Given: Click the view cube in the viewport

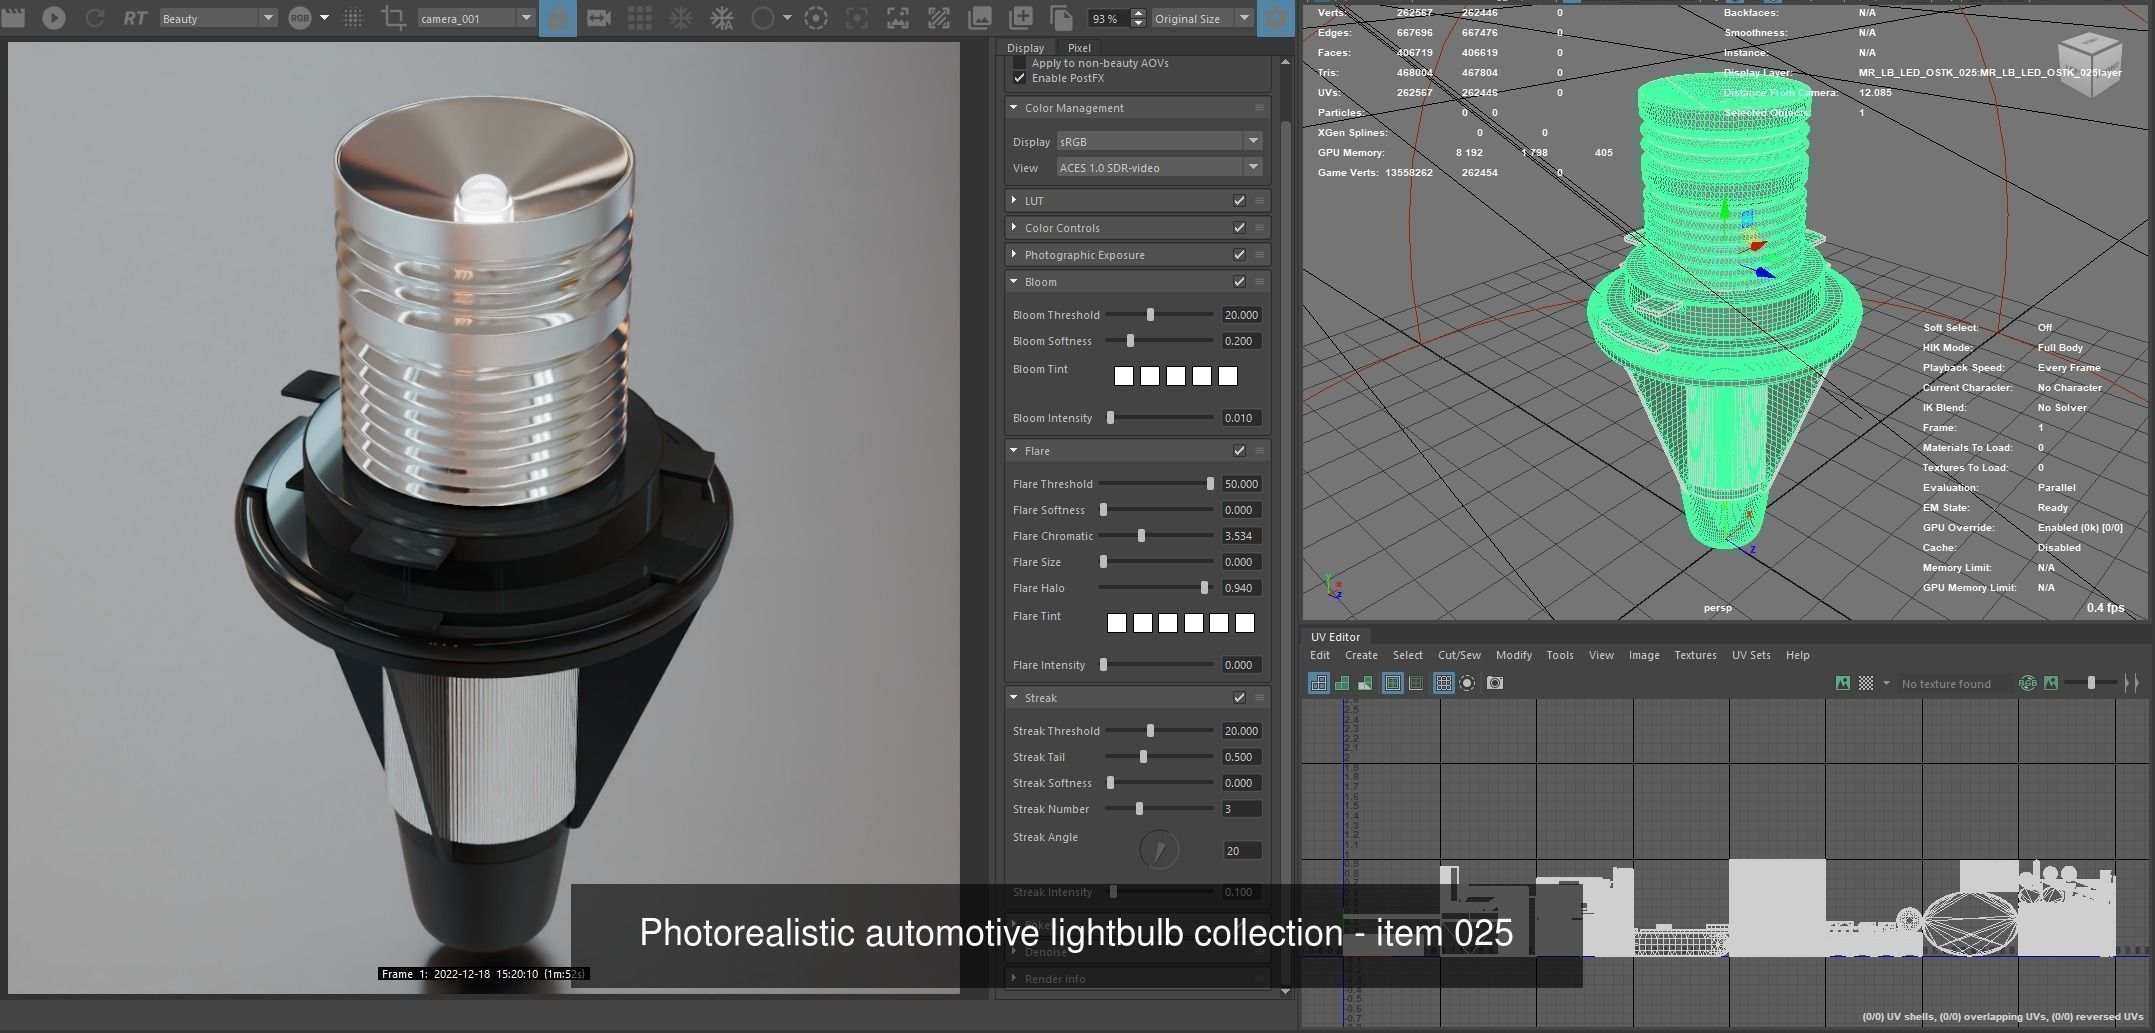Looking at the screenshot, I should [2088, 64].
